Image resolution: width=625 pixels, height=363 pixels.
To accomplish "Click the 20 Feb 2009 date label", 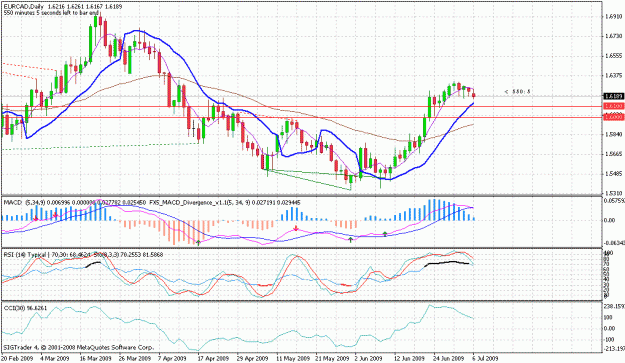I will [18, 358].
